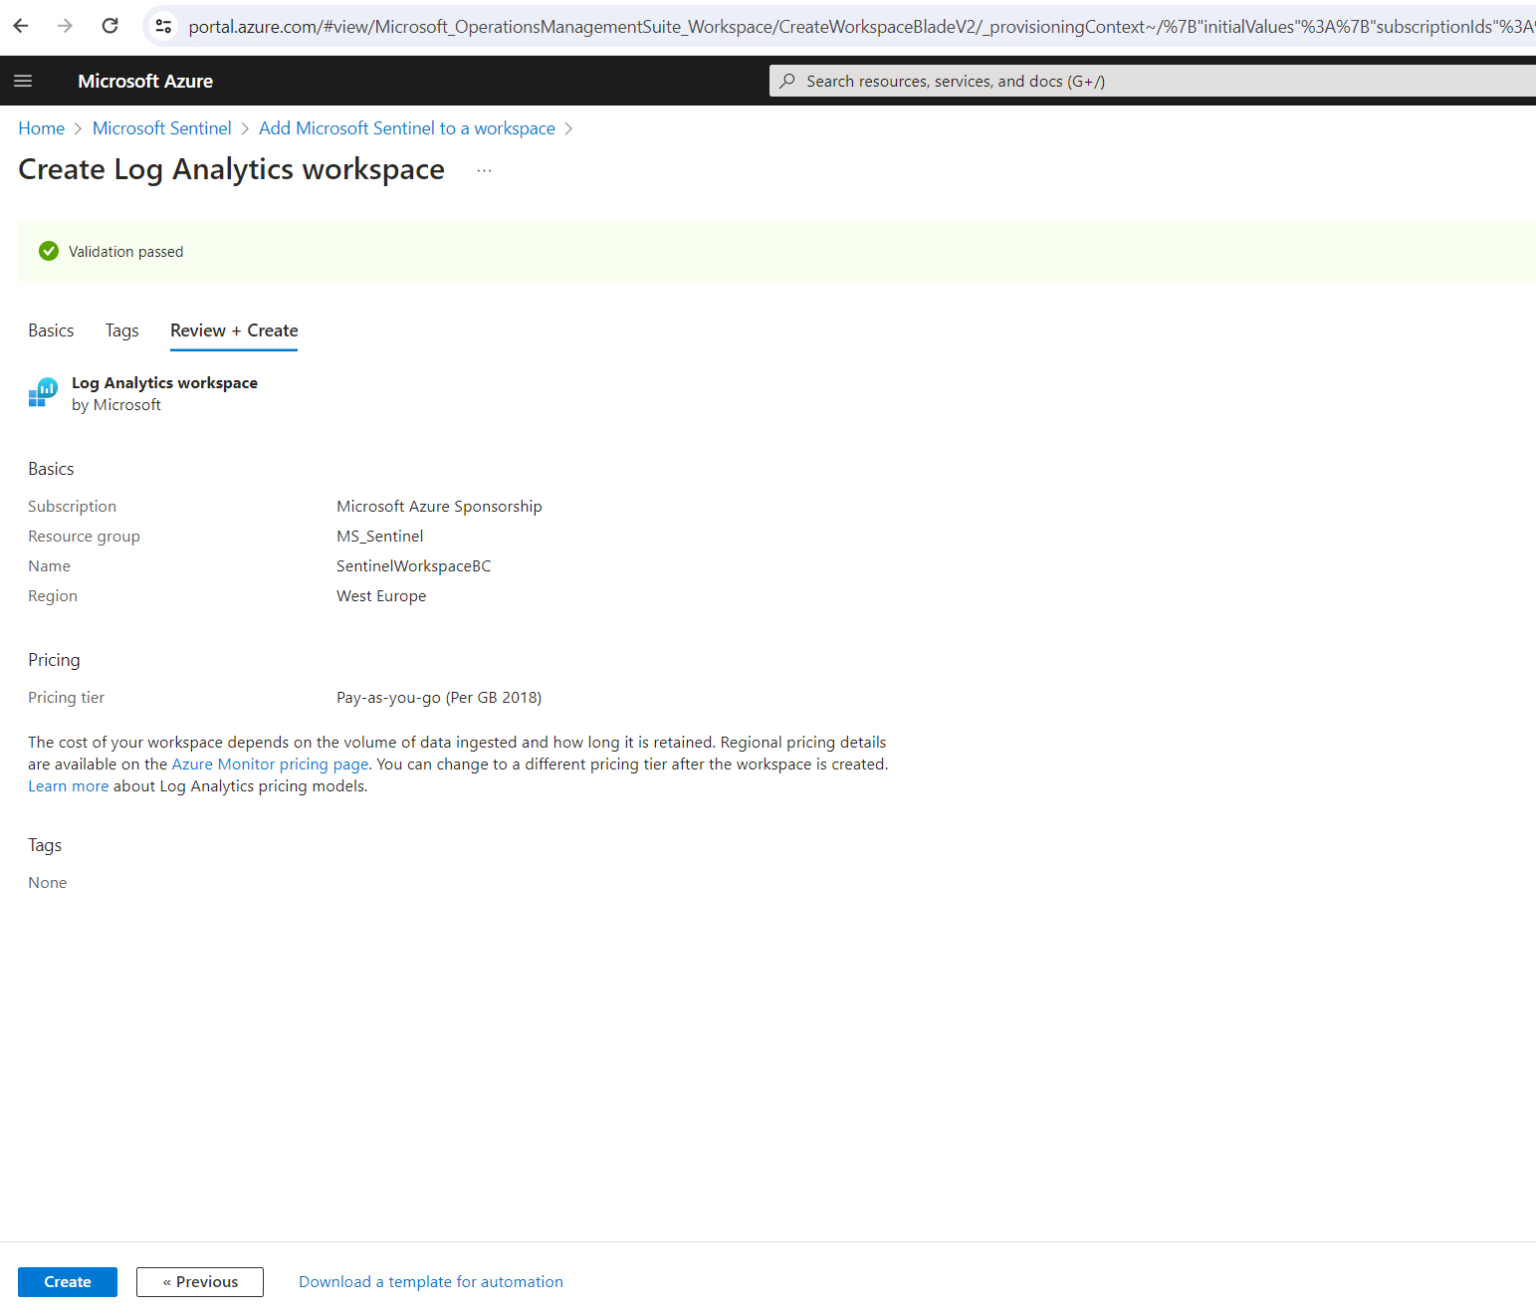
Task: Click the Pricing section heading
Action: (x=54, y=660)
